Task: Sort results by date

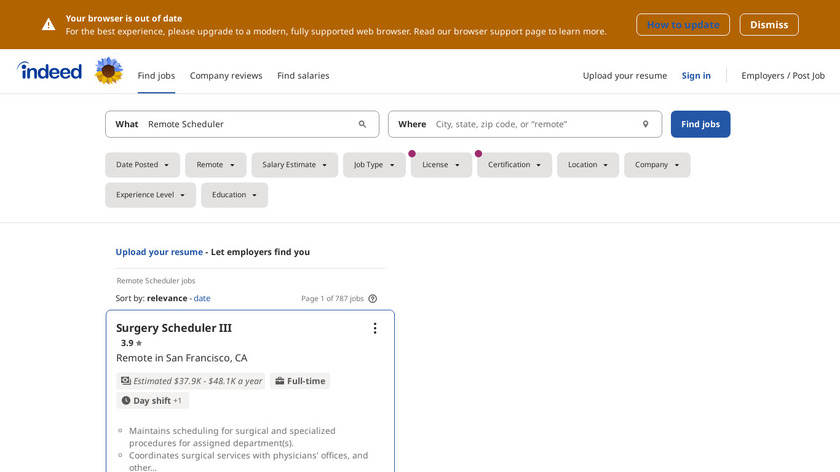Action: click(202, 298)
